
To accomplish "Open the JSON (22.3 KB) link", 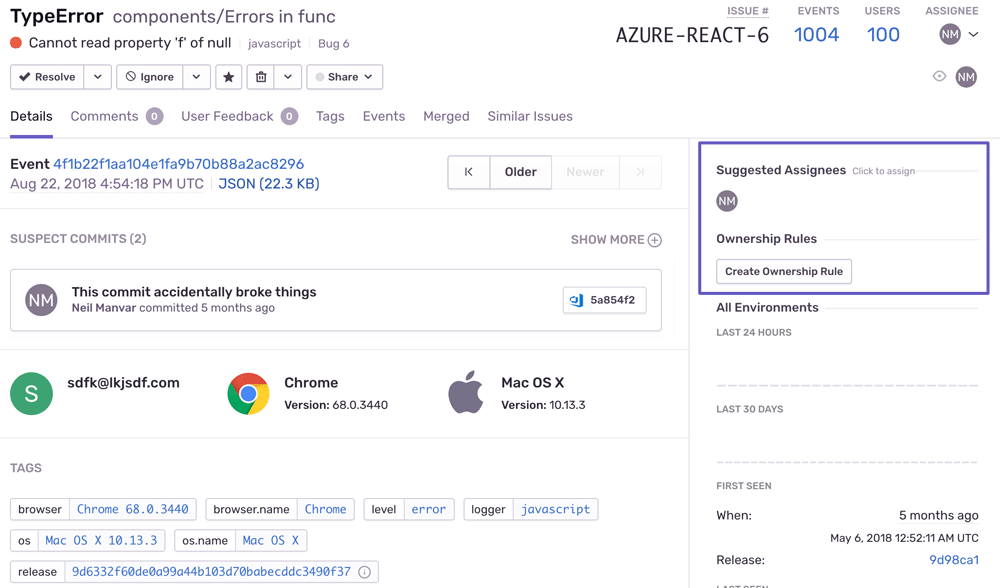I will tap(269, 184).
